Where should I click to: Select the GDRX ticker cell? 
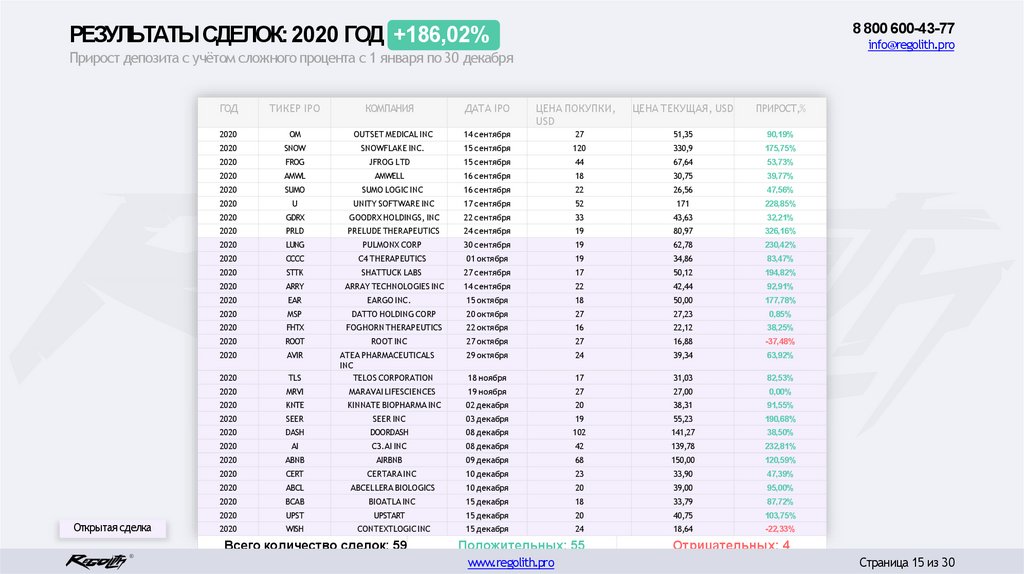(x=295, y=217)
